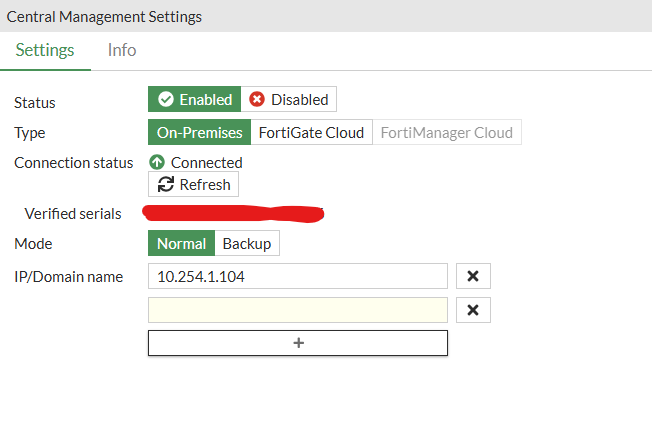
Task: Choose On-Premises as the Type
Action: click(x=199, y=132)
